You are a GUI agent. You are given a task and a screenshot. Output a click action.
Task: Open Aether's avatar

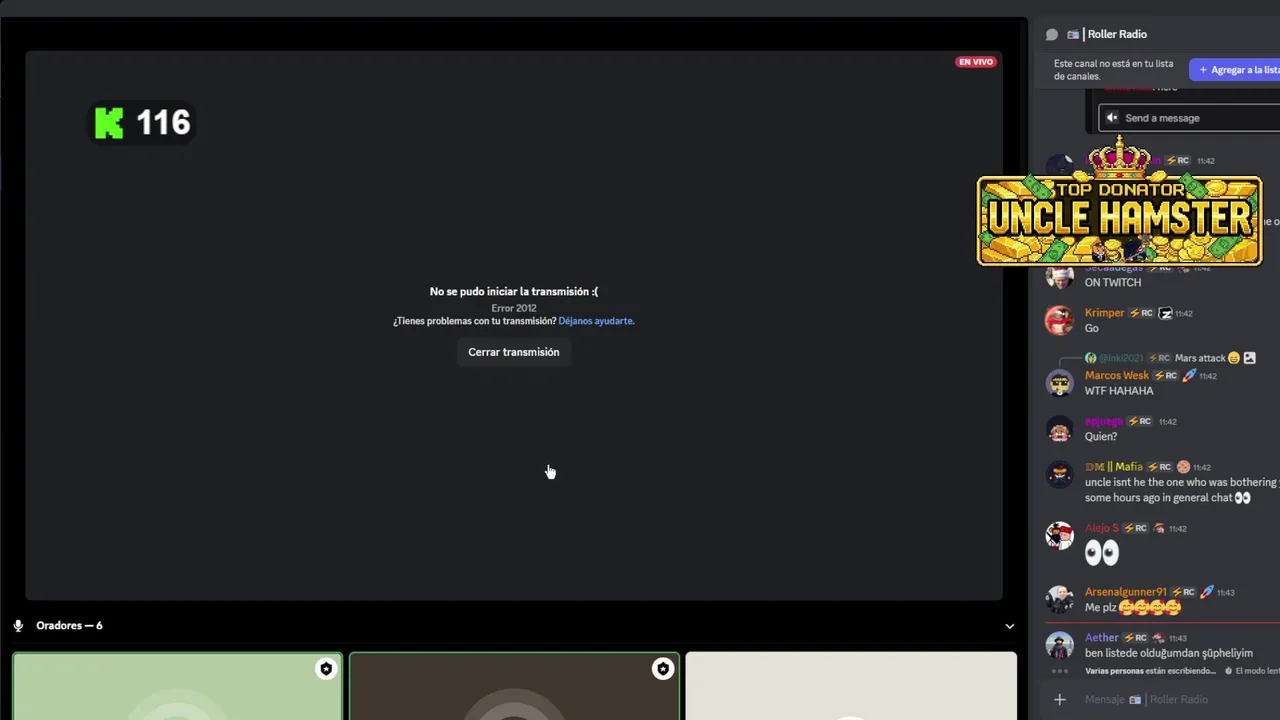[x=1059, y=645]
